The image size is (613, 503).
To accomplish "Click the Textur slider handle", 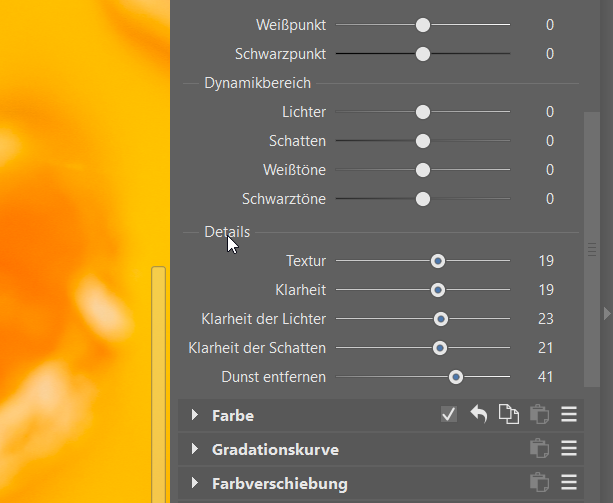I will coord(438,261).
